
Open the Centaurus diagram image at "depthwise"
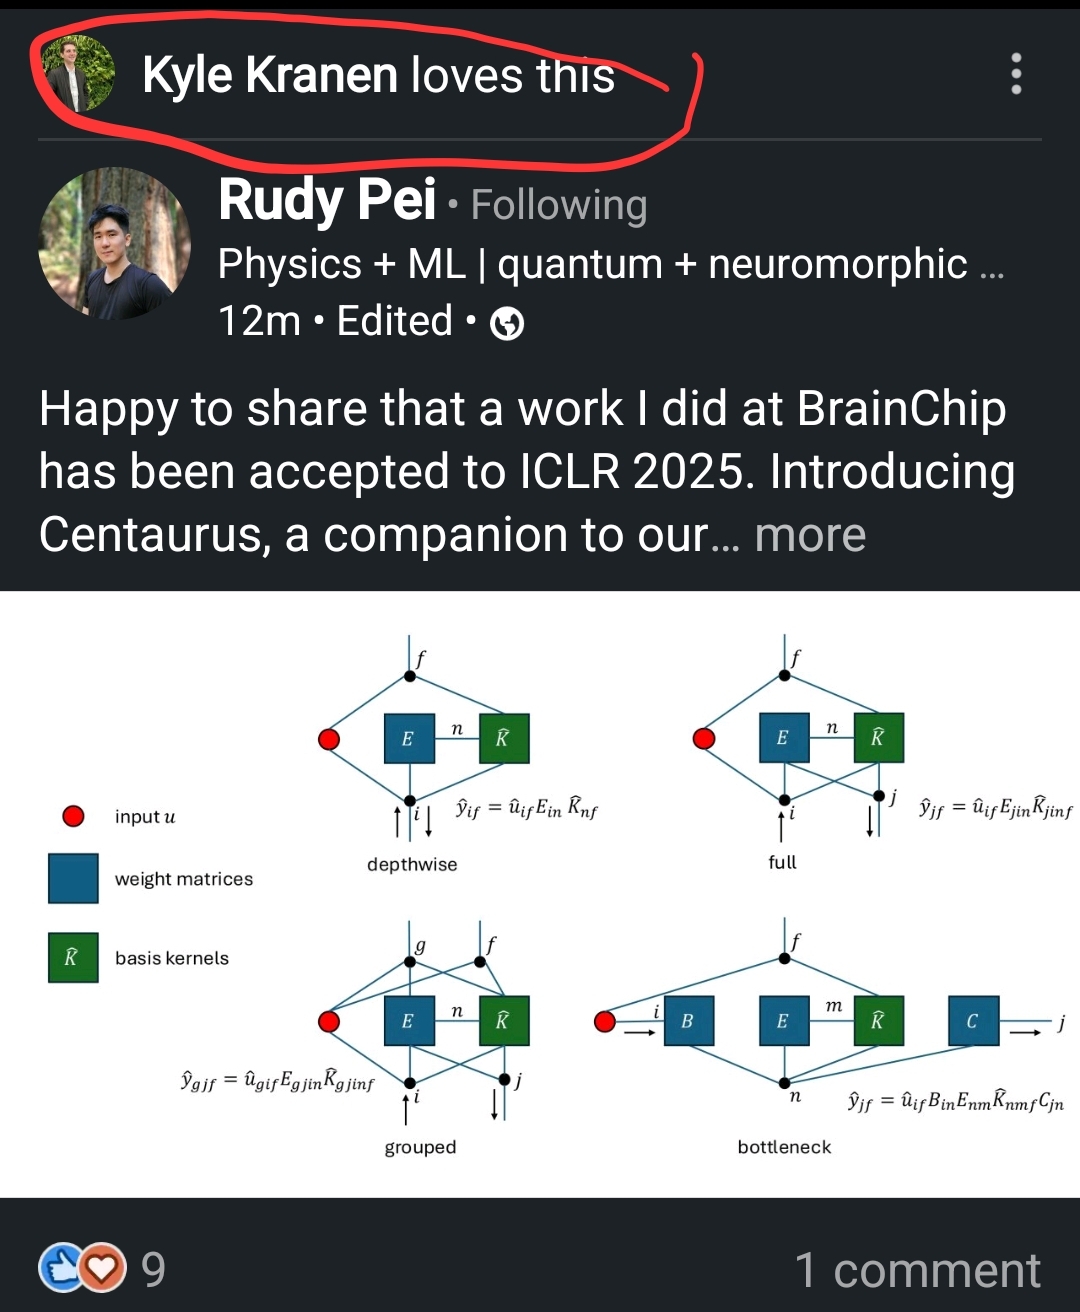[412, 864]
